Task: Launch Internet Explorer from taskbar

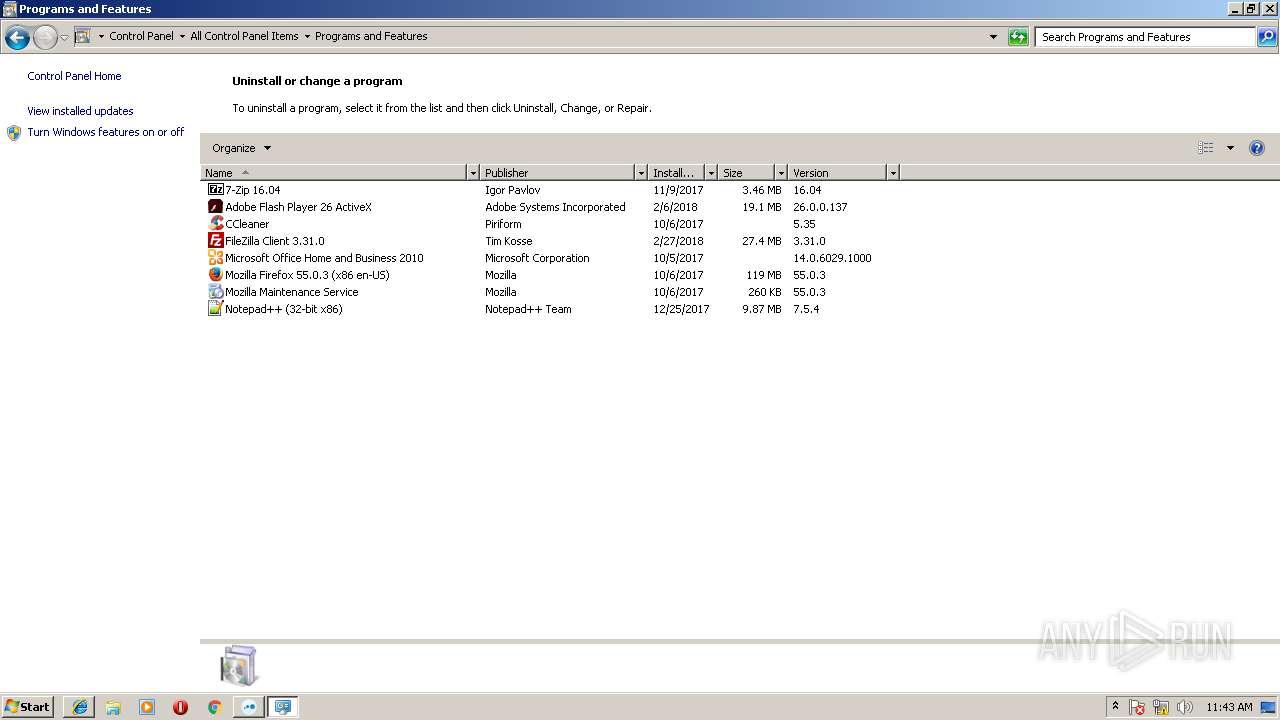Action: (x=80, y=707)
